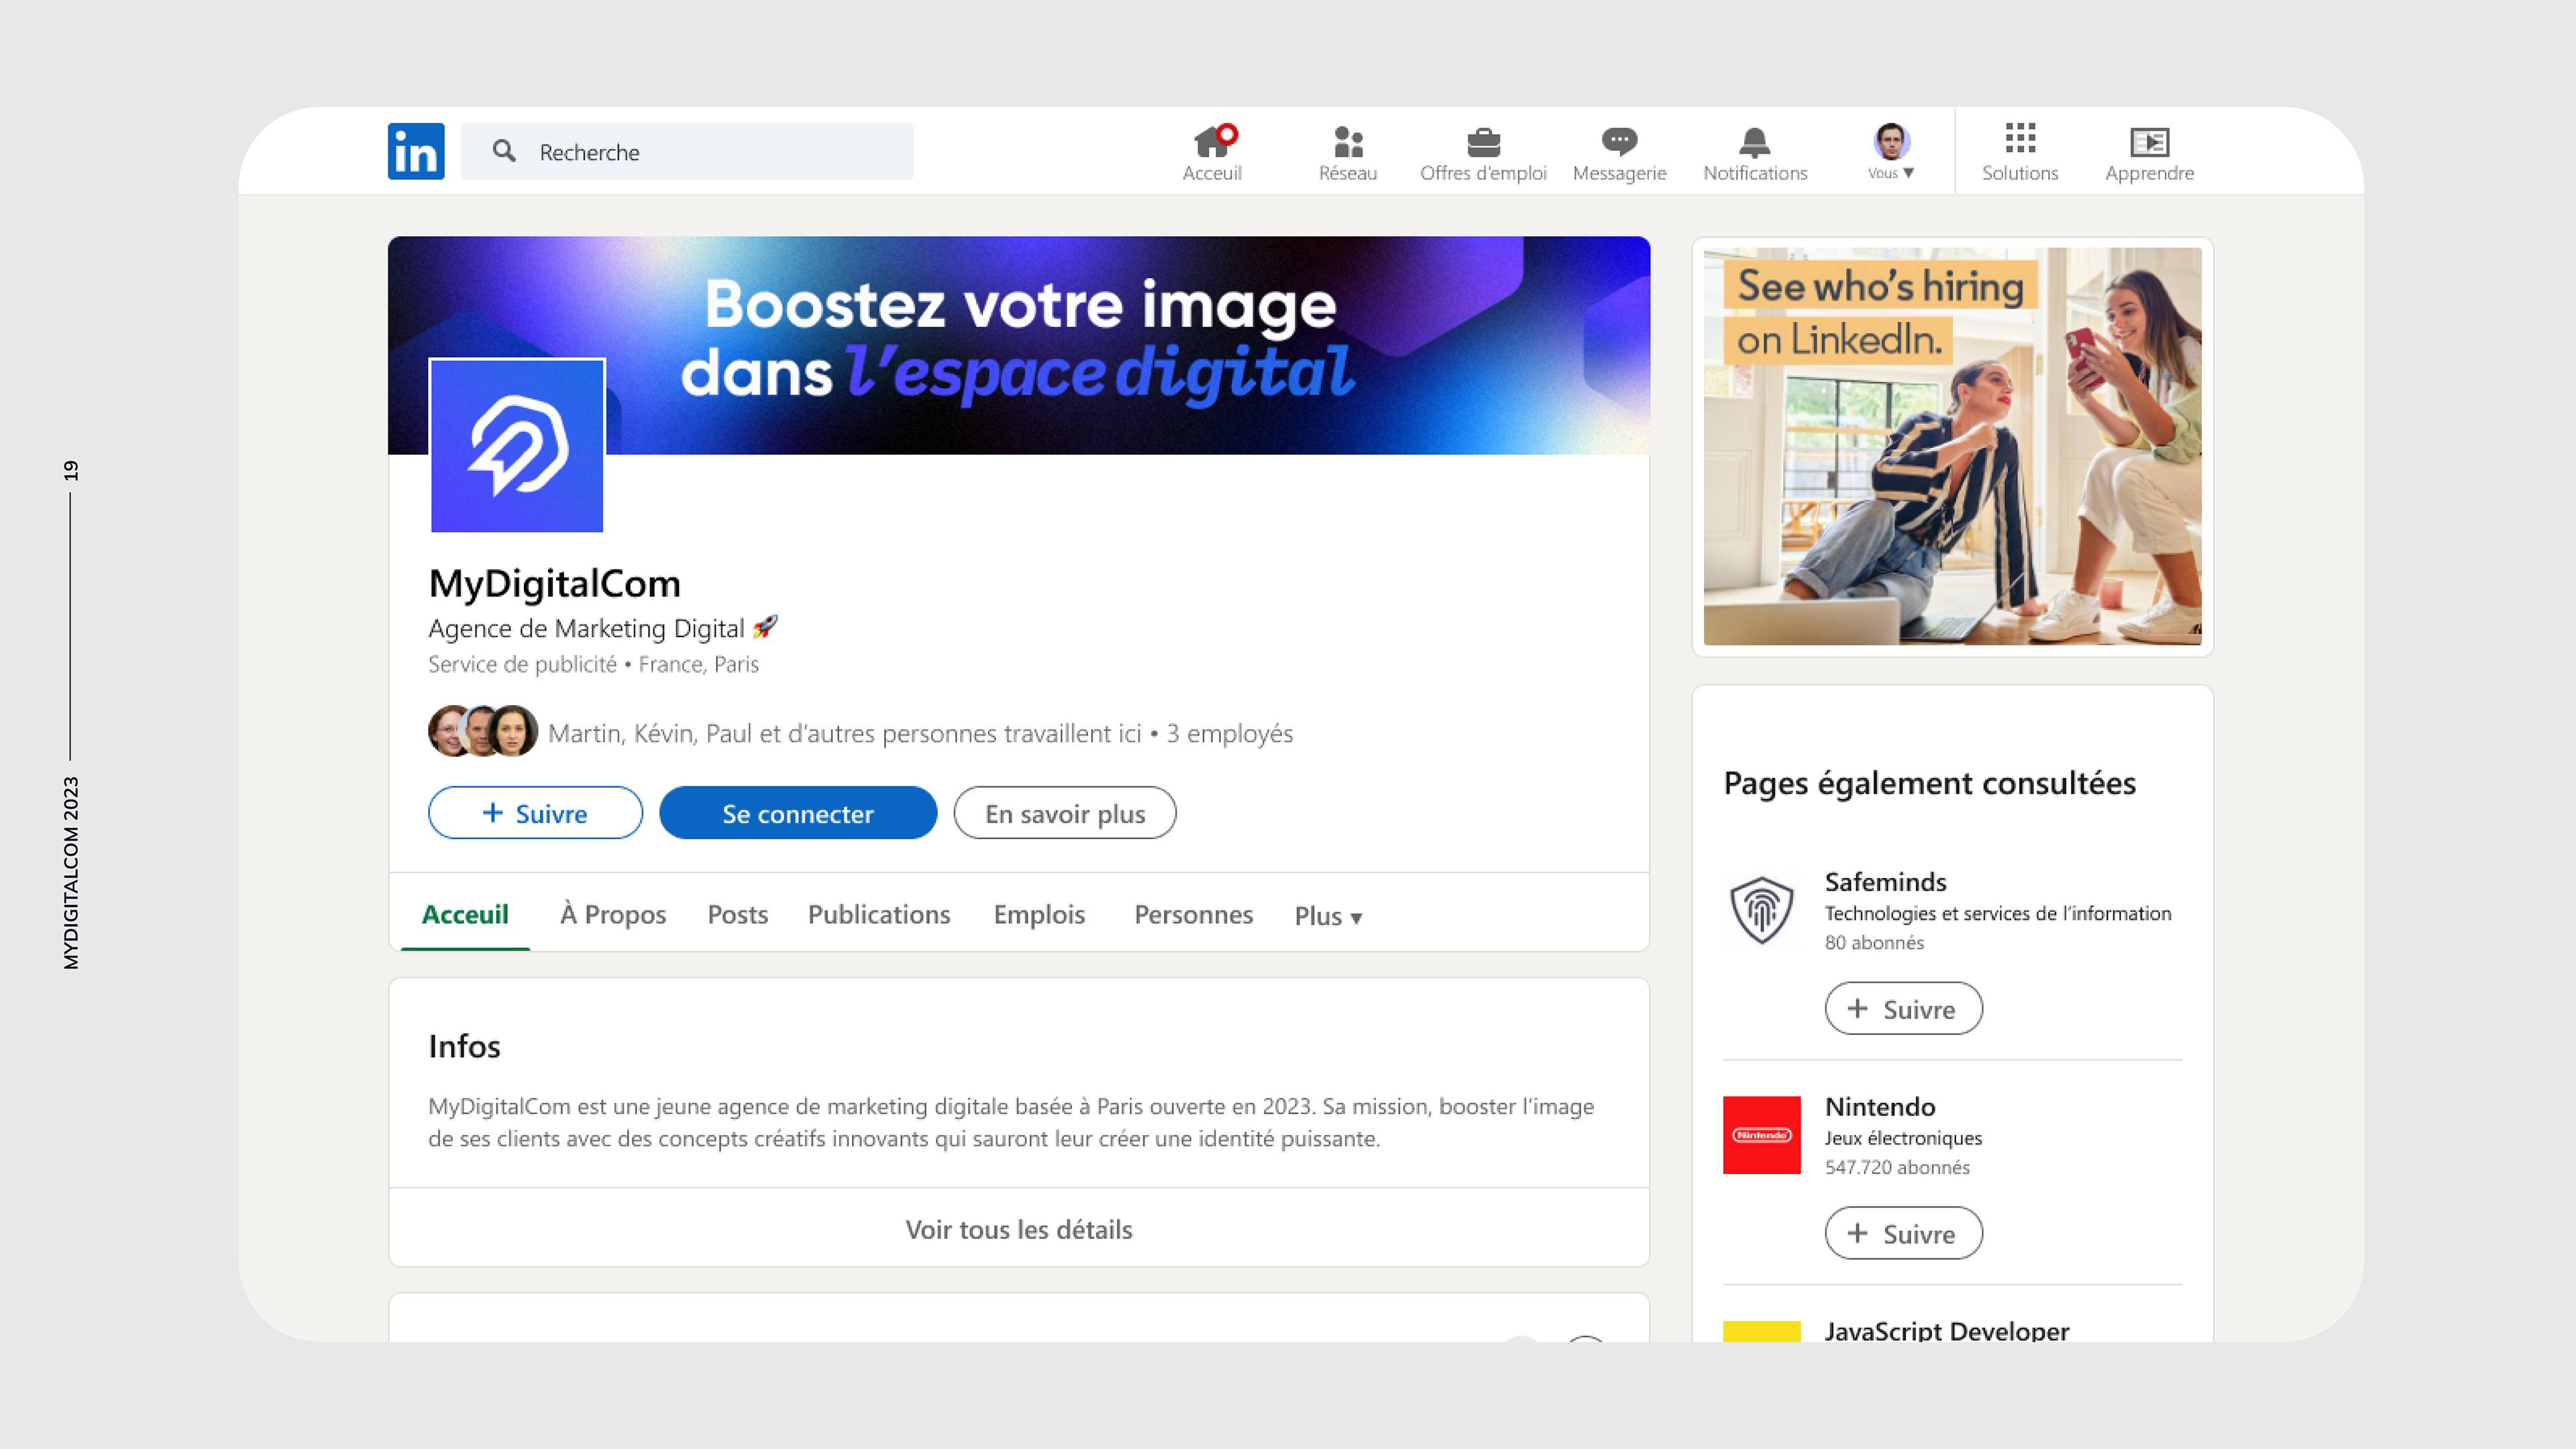Screen dimensions: 2576x1449
Task: Open Offres d'emploi briefcase icon
Action: click(1483, 142)
